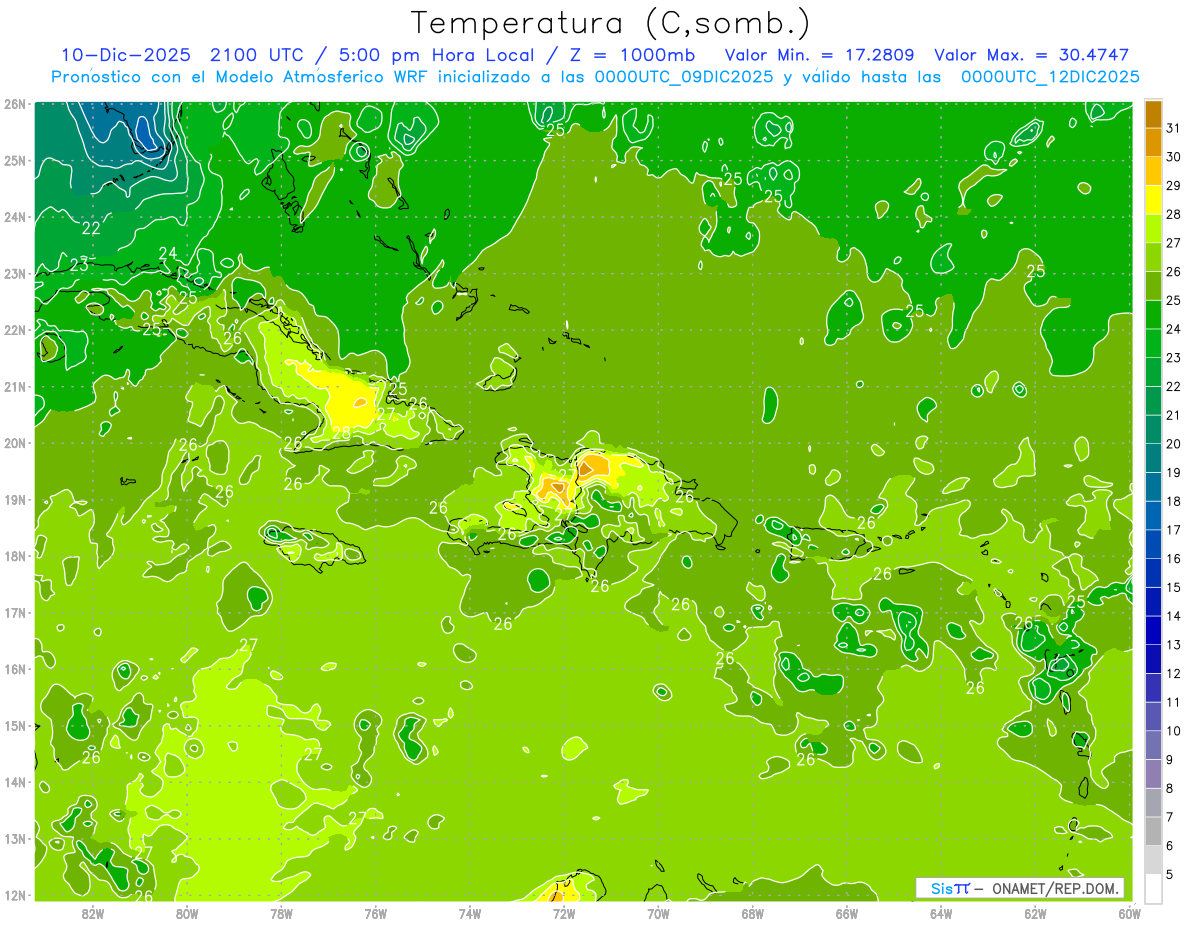Click the '60W' longitude label

tap(1129, 913)
